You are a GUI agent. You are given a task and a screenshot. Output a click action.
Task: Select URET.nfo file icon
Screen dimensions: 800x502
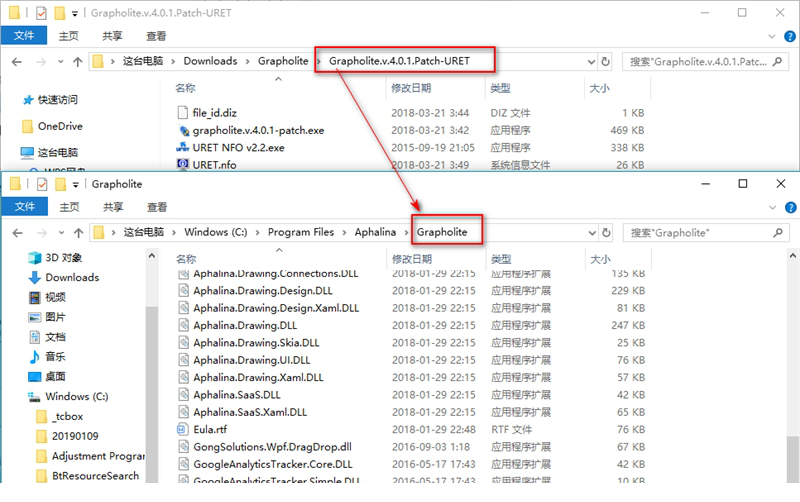click(x=183, y=164)
